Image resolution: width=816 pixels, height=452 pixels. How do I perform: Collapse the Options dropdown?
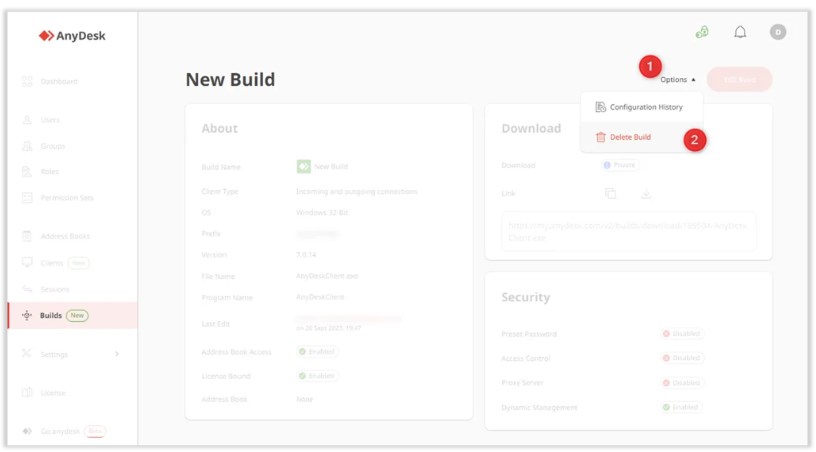click(x=678, y=80)
